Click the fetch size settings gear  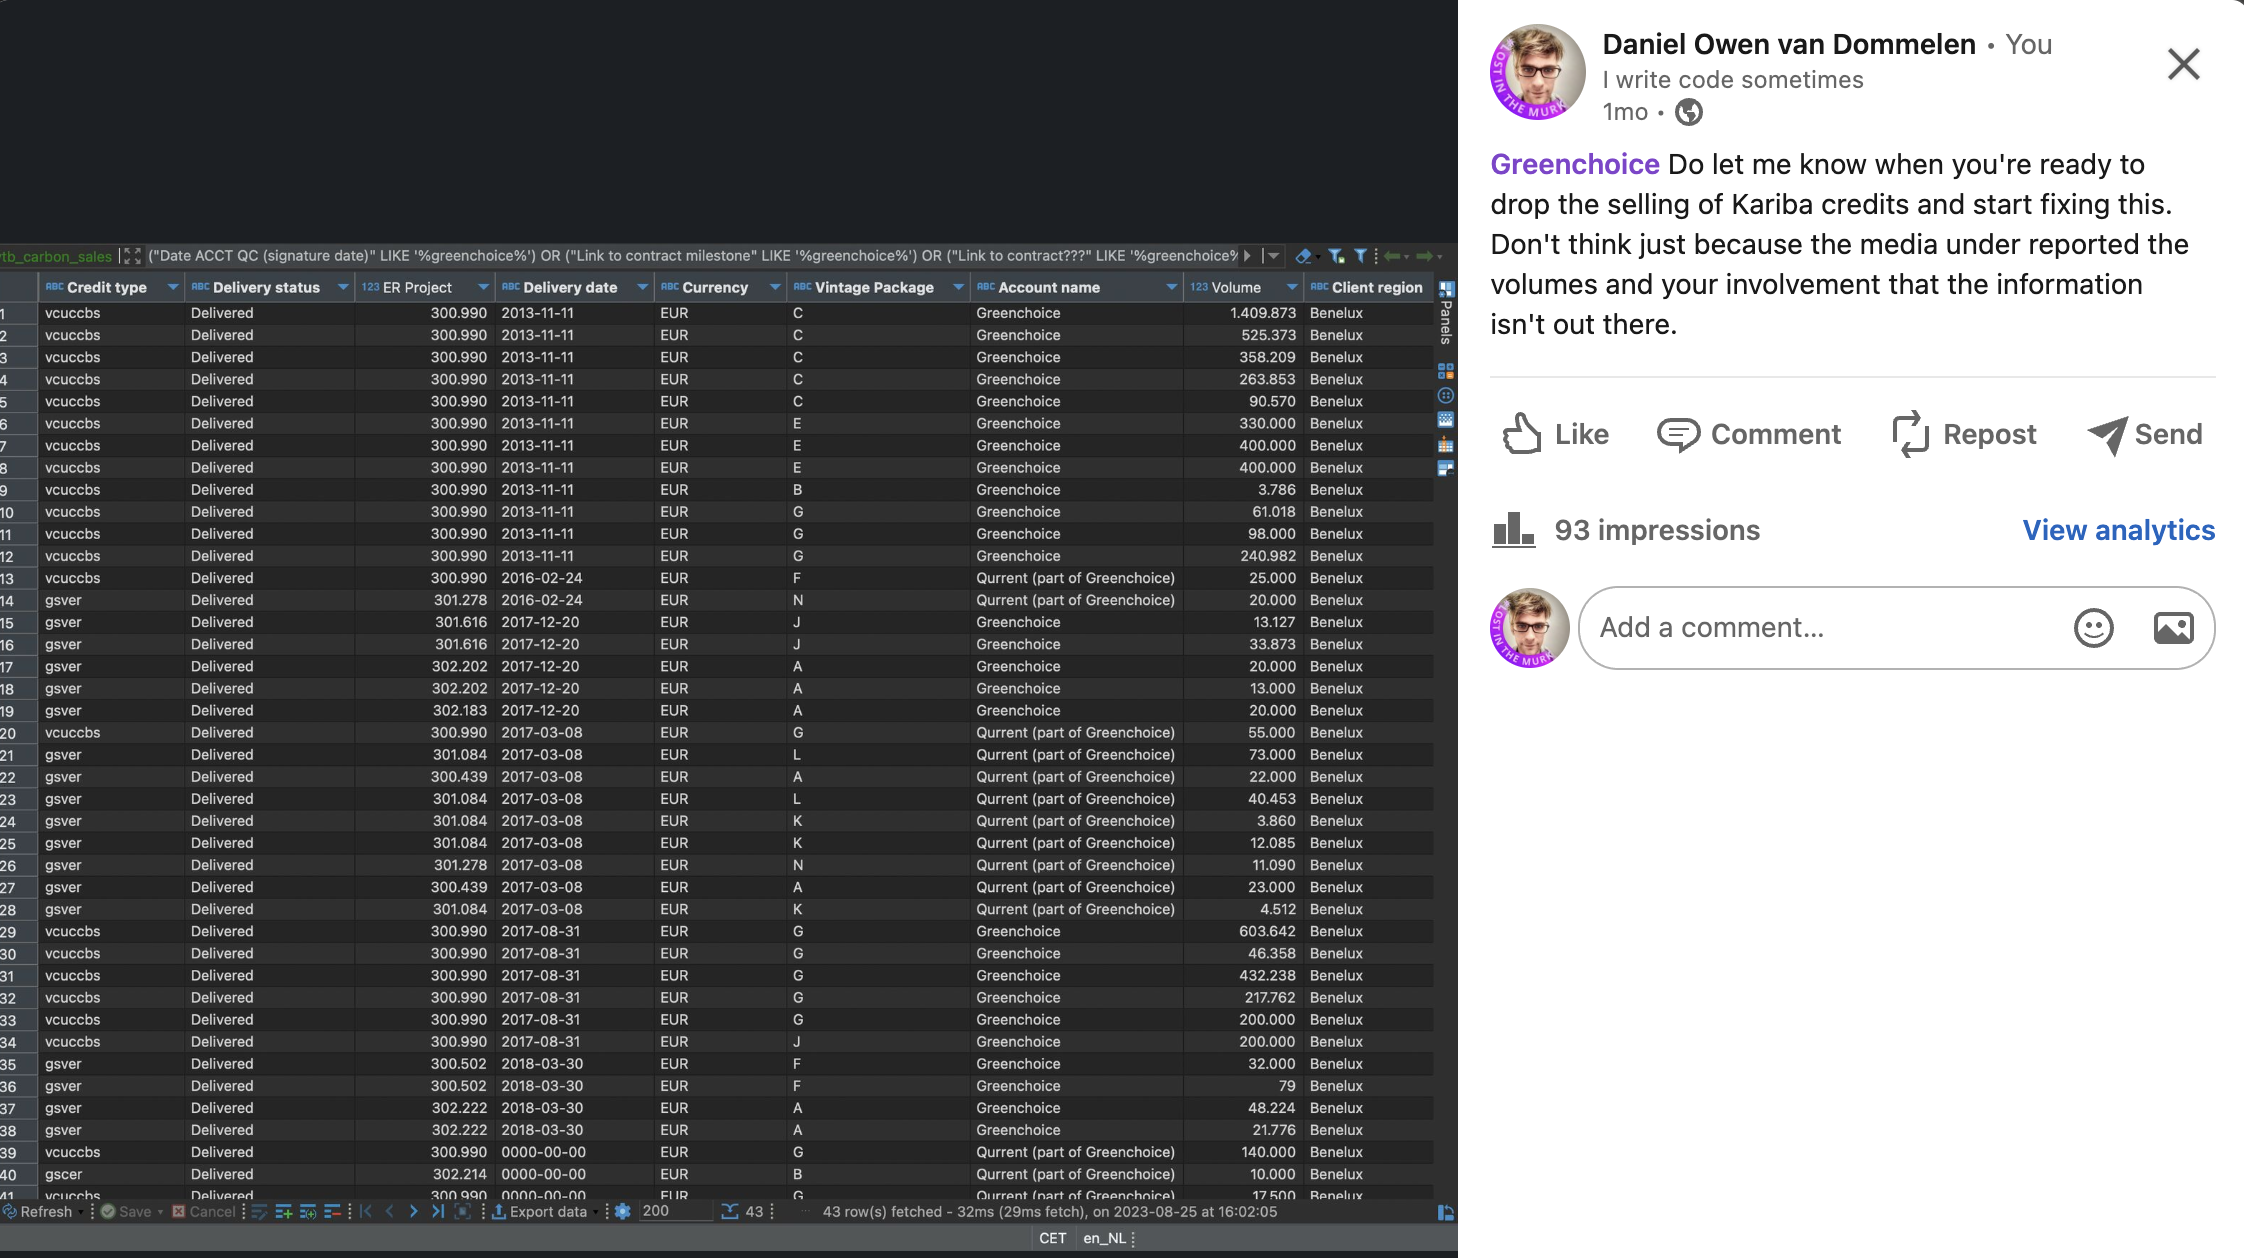coord(622,1212)
